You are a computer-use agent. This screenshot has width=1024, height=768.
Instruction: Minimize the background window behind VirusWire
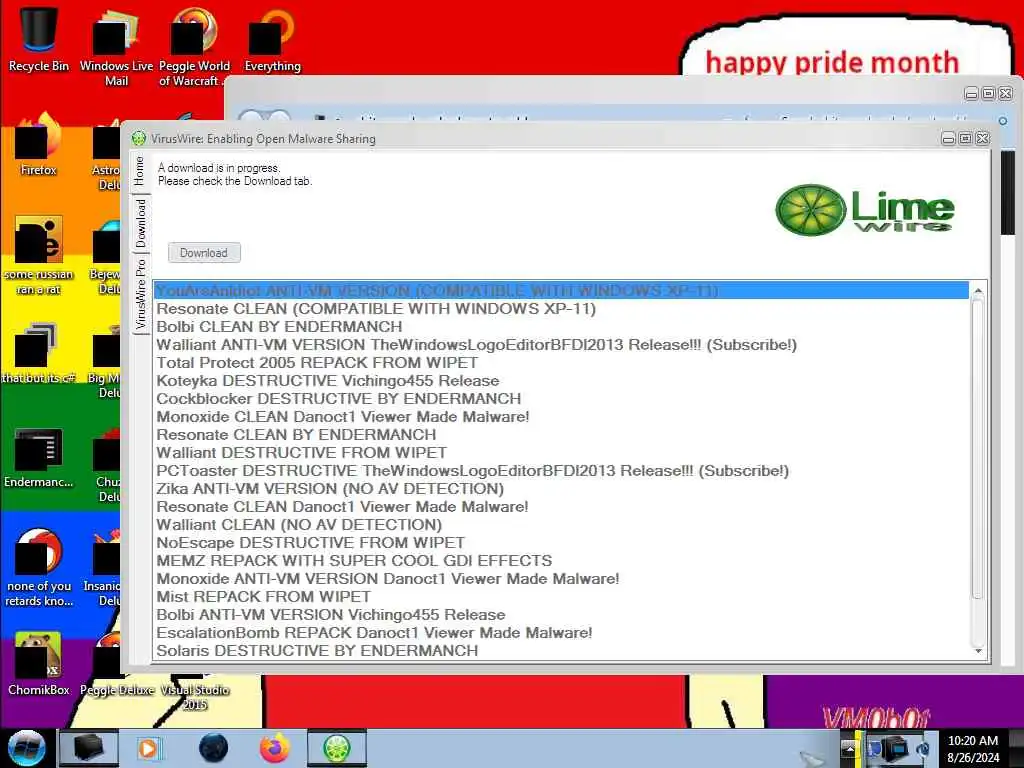coord(972,94)
